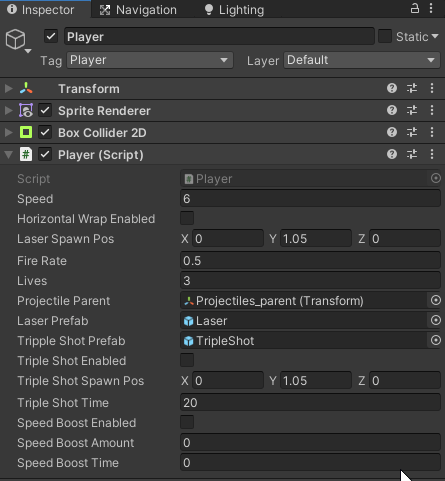Switch to the Lighting tab
This screenshot has height=481, width=445.
click(234, 10)
